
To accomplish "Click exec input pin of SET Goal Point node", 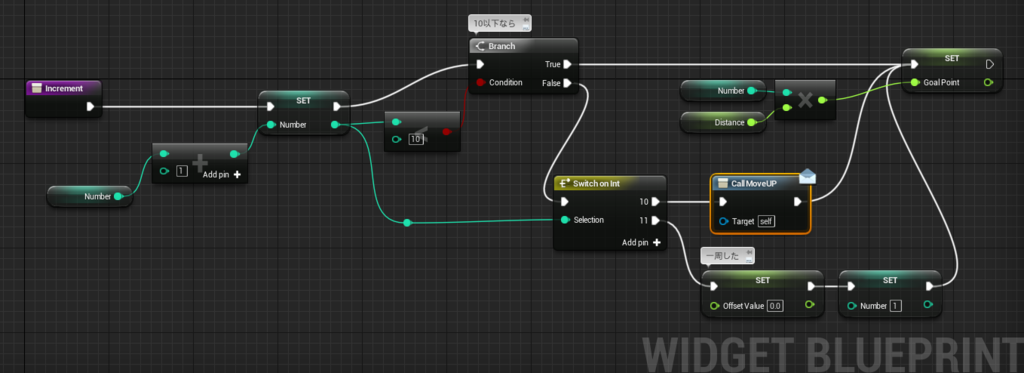I will (914, 64).
